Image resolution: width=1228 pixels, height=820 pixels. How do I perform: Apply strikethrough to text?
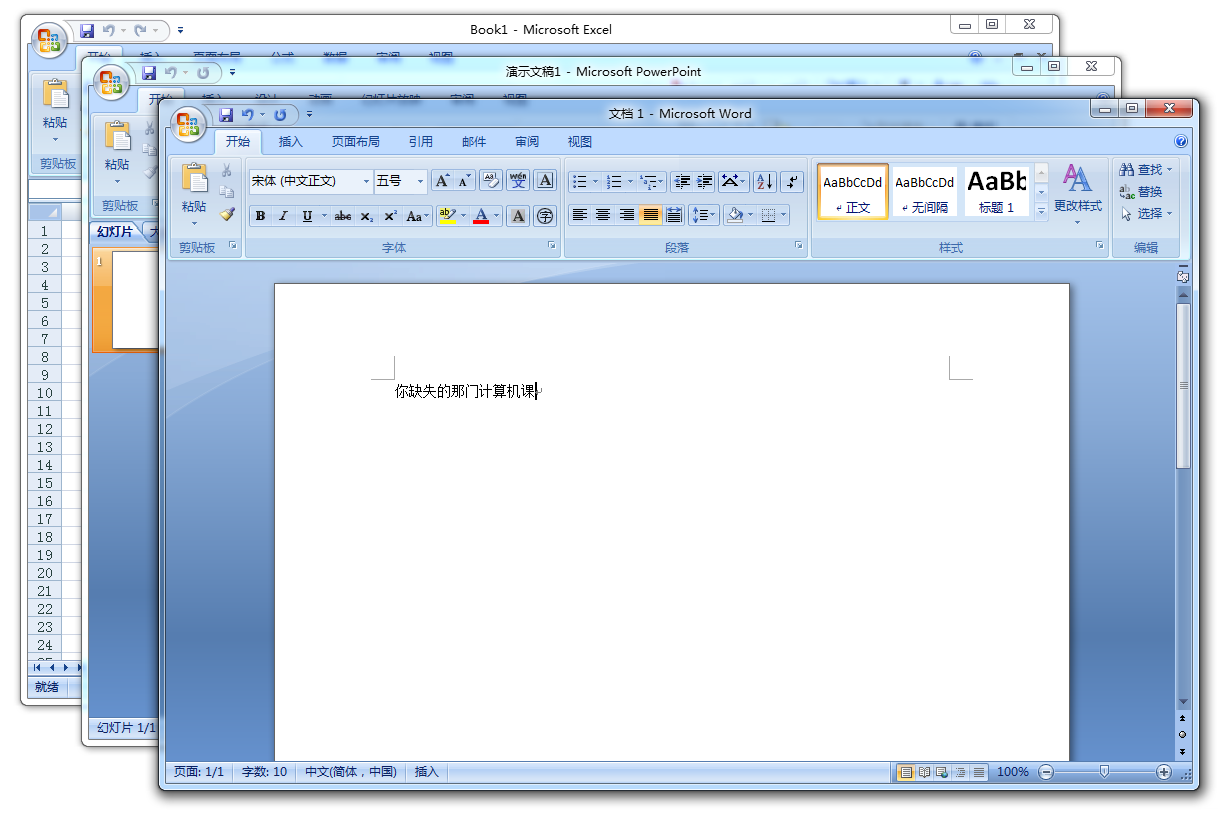tap(342, 215)
